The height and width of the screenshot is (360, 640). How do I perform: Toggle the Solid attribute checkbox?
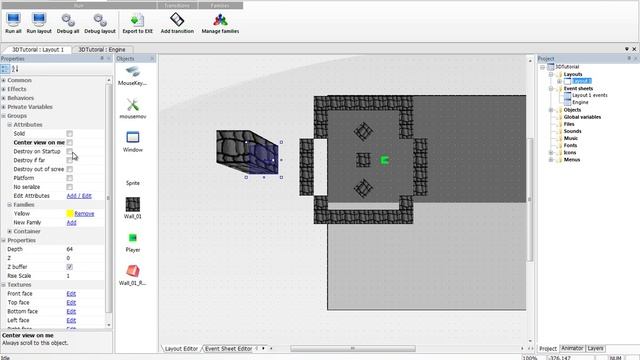click(x=69, y=134)
